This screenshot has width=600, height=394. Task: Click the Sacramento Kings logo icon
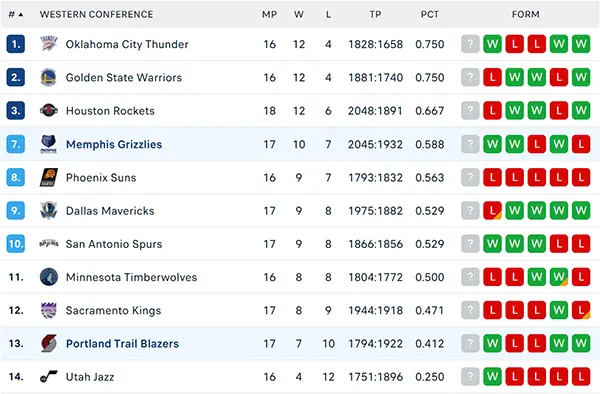tap(49, 310)
